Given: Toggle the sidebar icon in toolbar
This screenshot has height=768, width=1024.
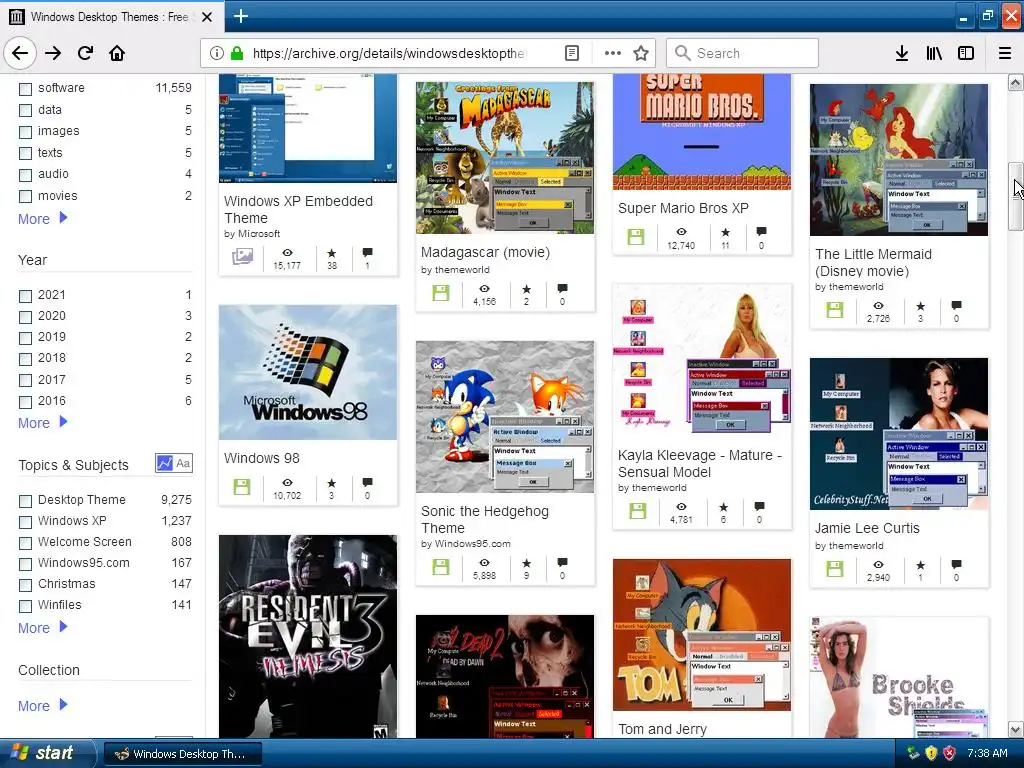Looking at the screenshot, I should pos(966,53).
